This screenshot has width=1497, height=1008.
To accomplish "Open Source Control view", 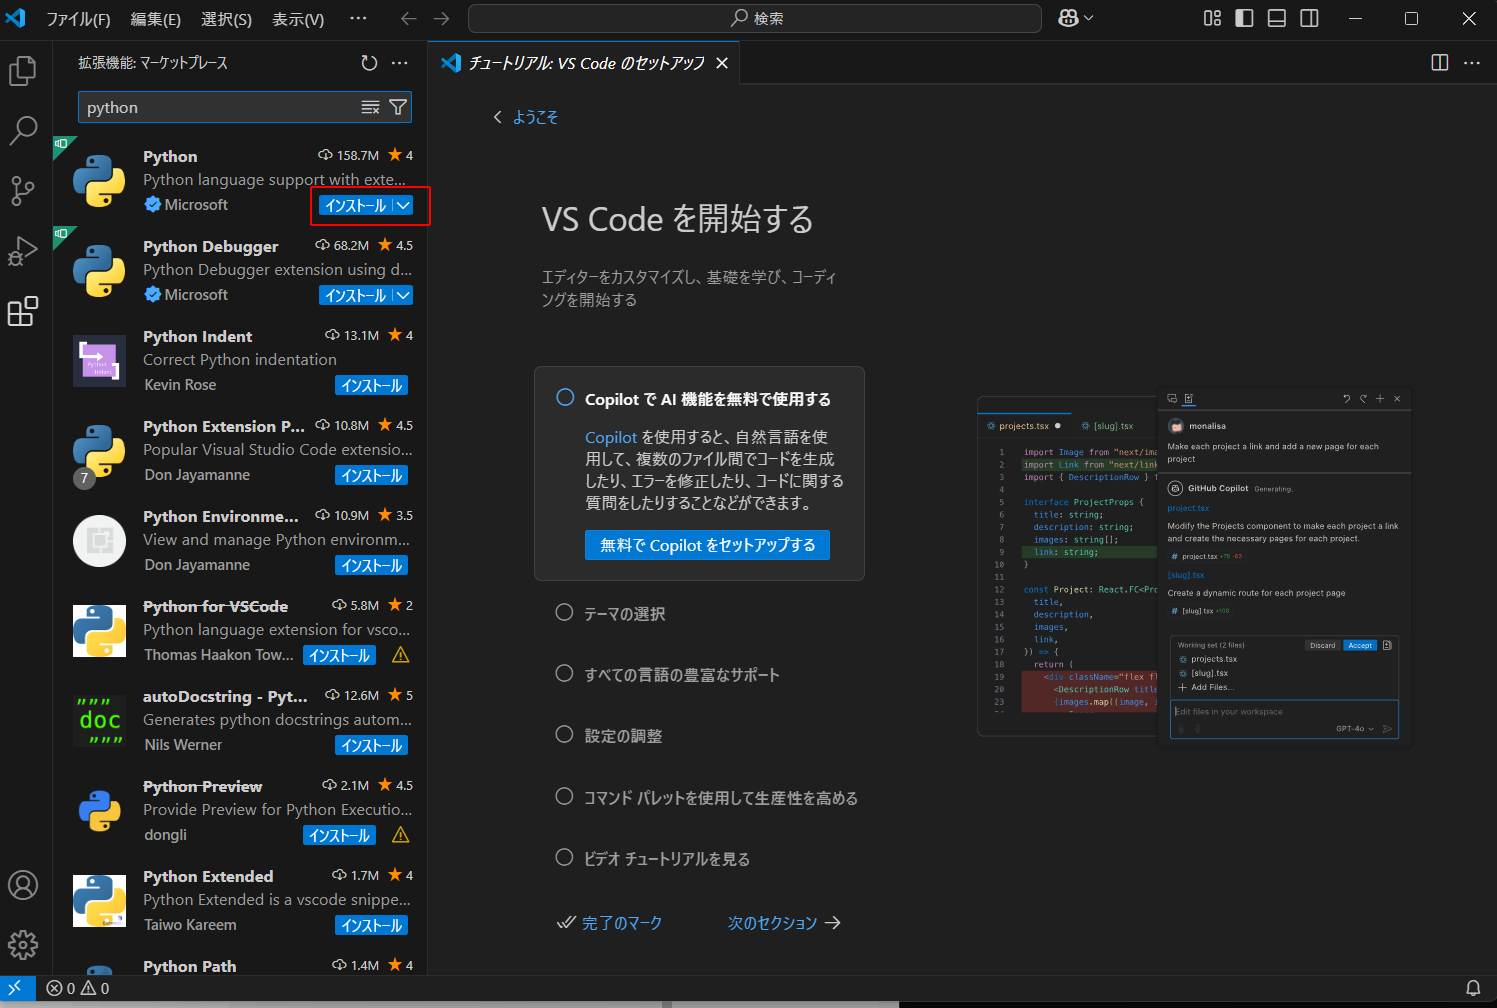I will pyautogui.click(x=22, y=190).
